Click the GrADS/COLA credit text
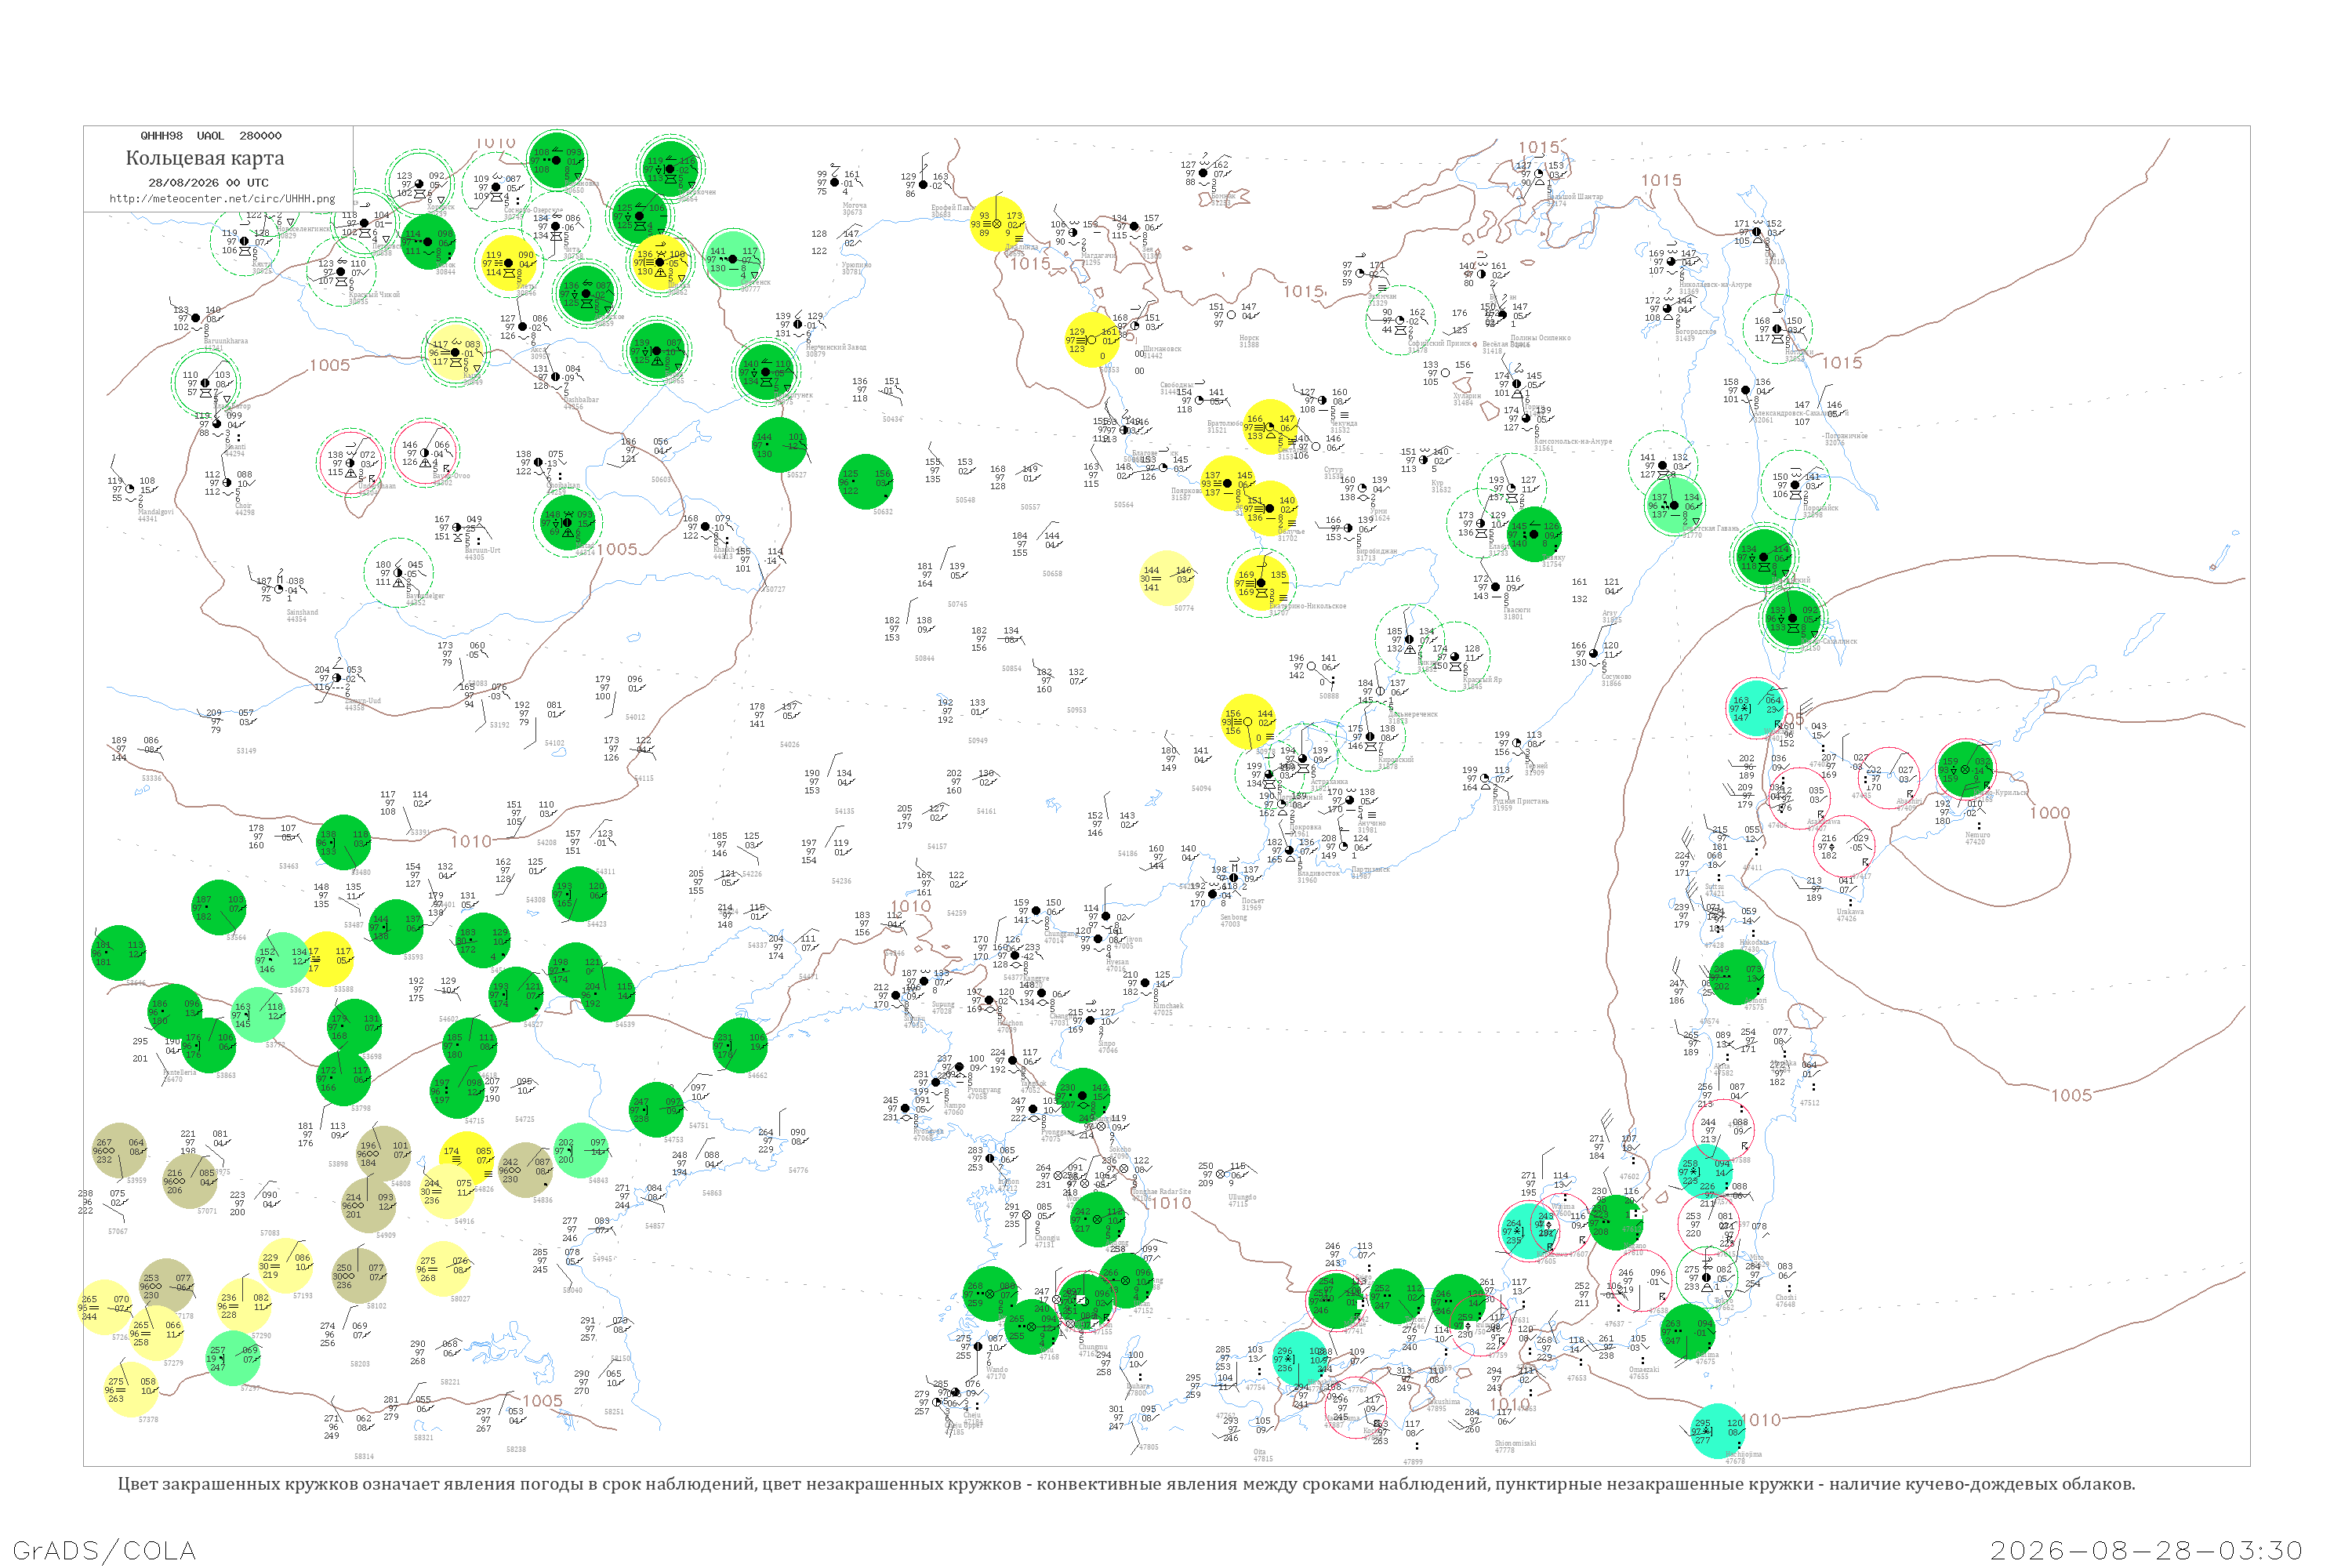This screenshot has width=2352, height=1568. click(x=104, y=1550)
